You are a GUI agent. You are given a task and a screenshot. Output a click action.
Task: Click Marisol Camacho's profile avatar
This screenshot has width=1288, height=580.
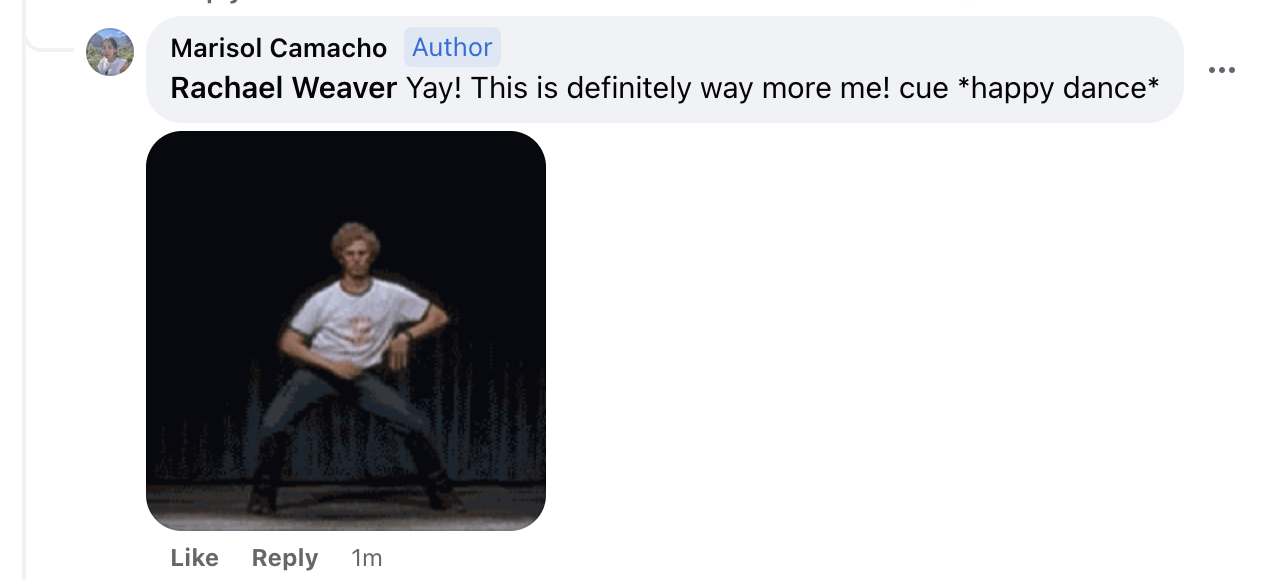(110, 52)
